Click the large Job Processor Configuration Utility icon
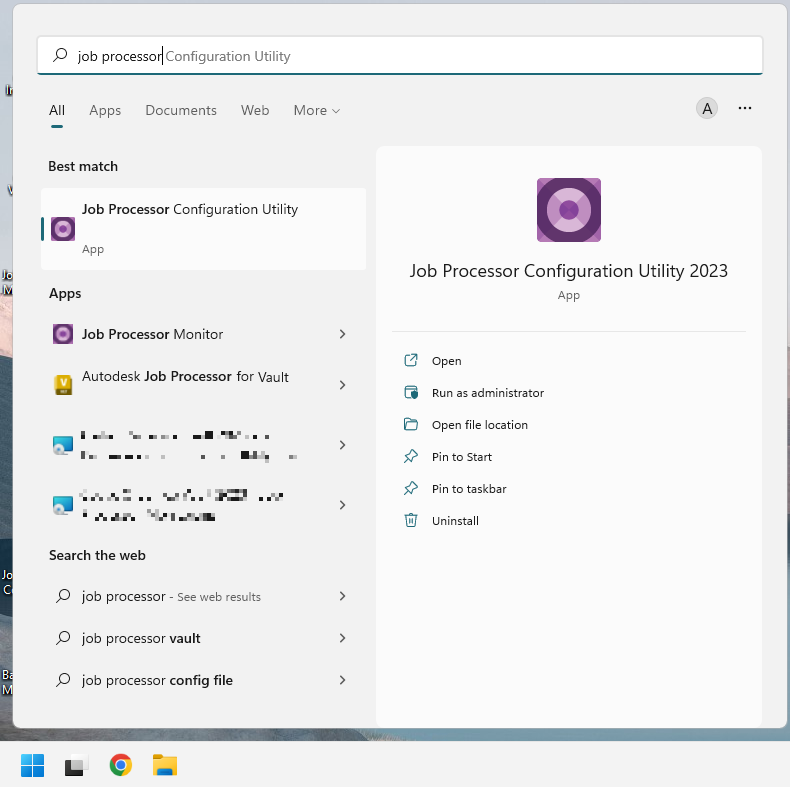This screenshot has height=787, width=790. [569, 210]
